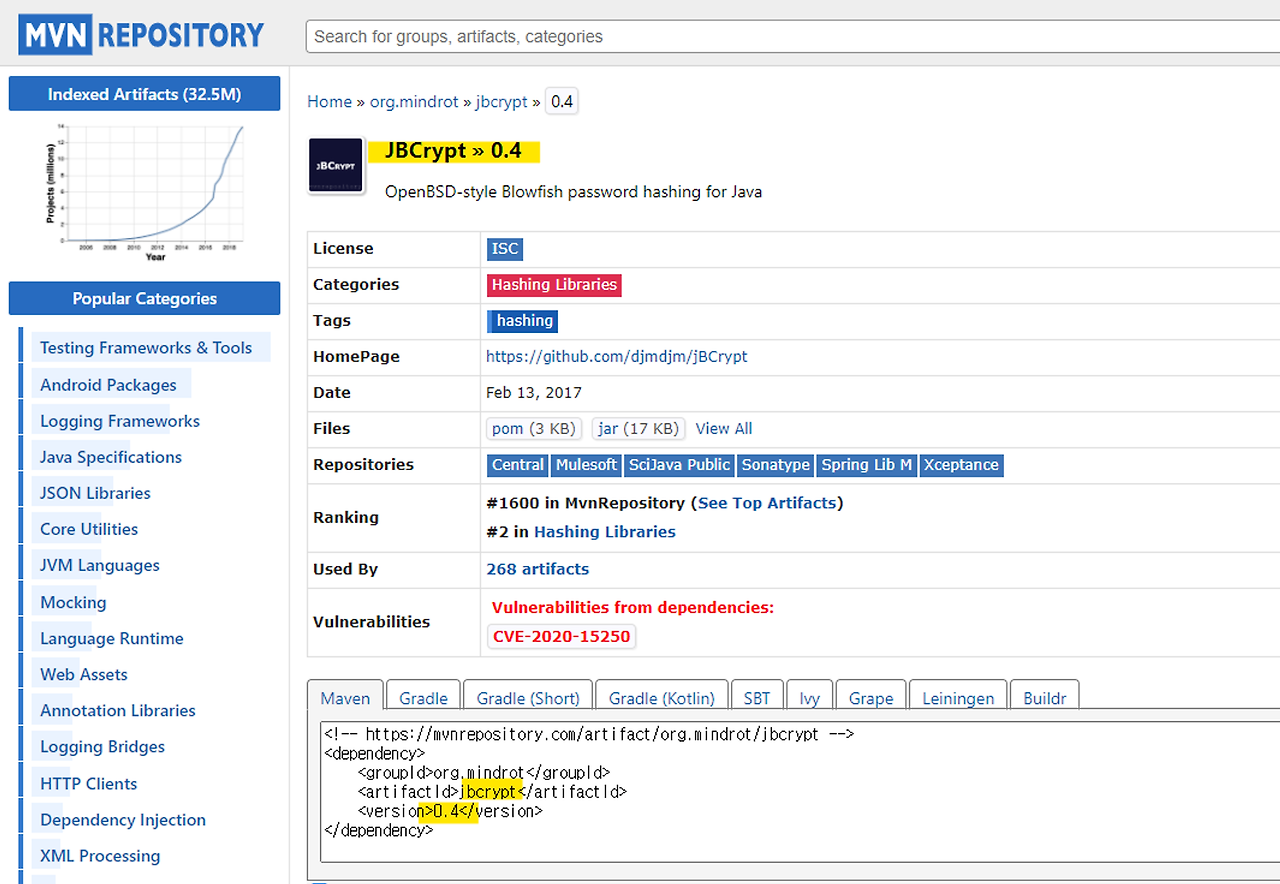Switch to the Gradle (Short) tab
The image size is (1280, 884).
point(528,697)
